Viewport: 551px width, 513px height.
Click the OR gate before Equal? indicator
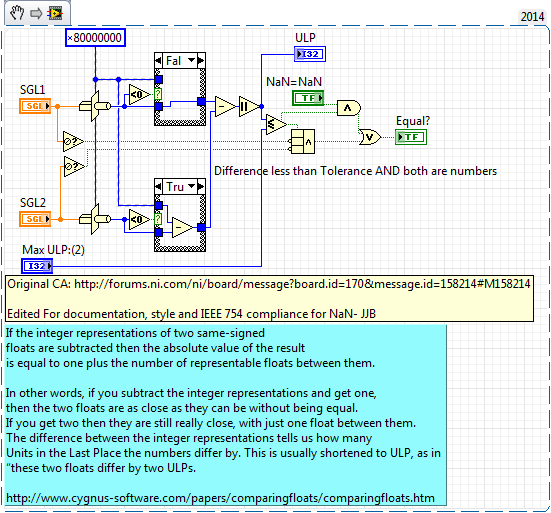(x=370, y=137)
